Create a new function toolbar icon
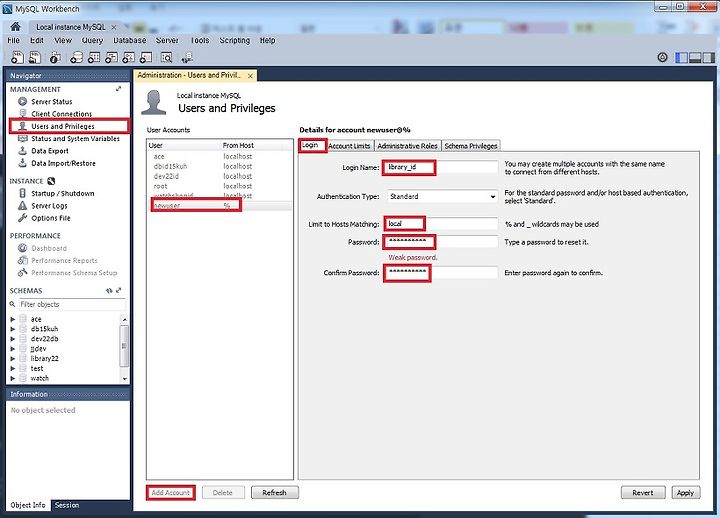The image size is (720, 518). (146, 57)
